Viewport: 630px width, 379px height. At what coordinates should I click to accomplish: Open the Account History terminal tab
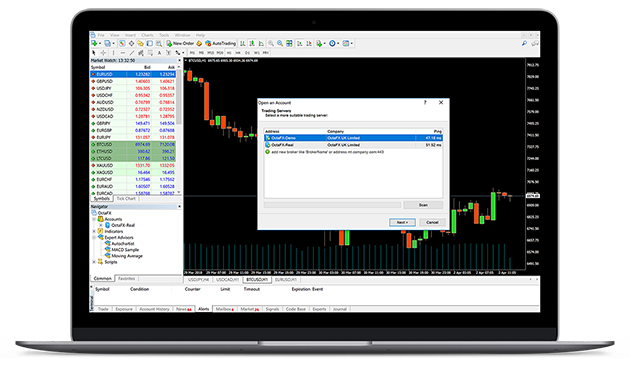pyautogui.click(x=154, y=309)
